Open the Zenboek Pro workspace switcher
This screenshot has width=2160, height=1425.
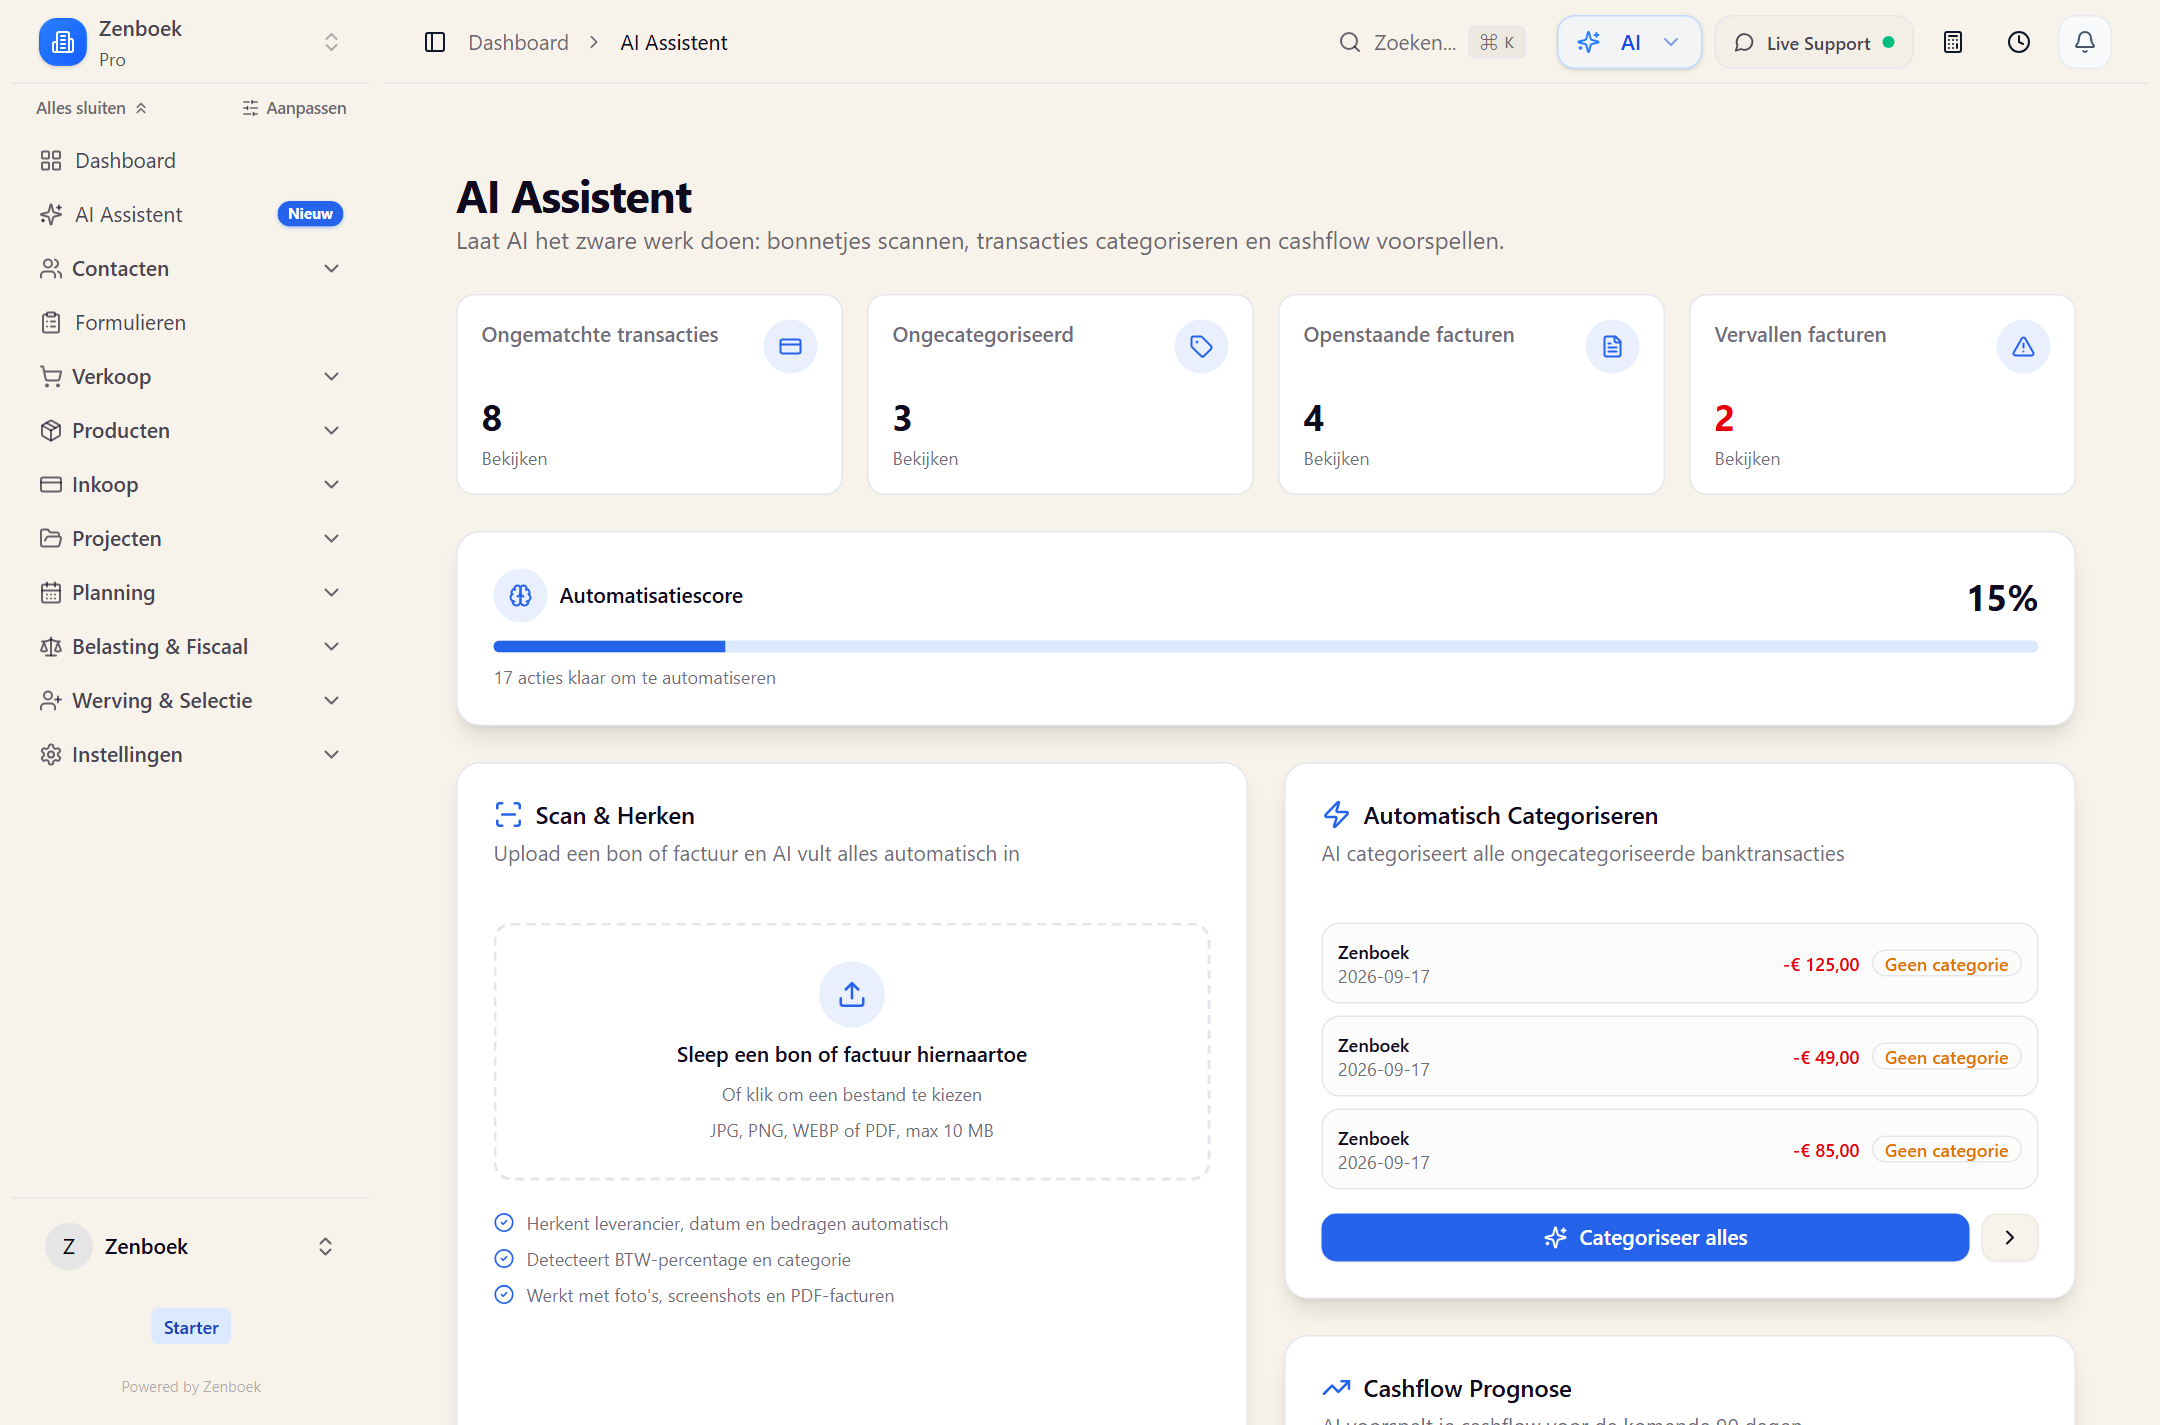click(191, 42)
